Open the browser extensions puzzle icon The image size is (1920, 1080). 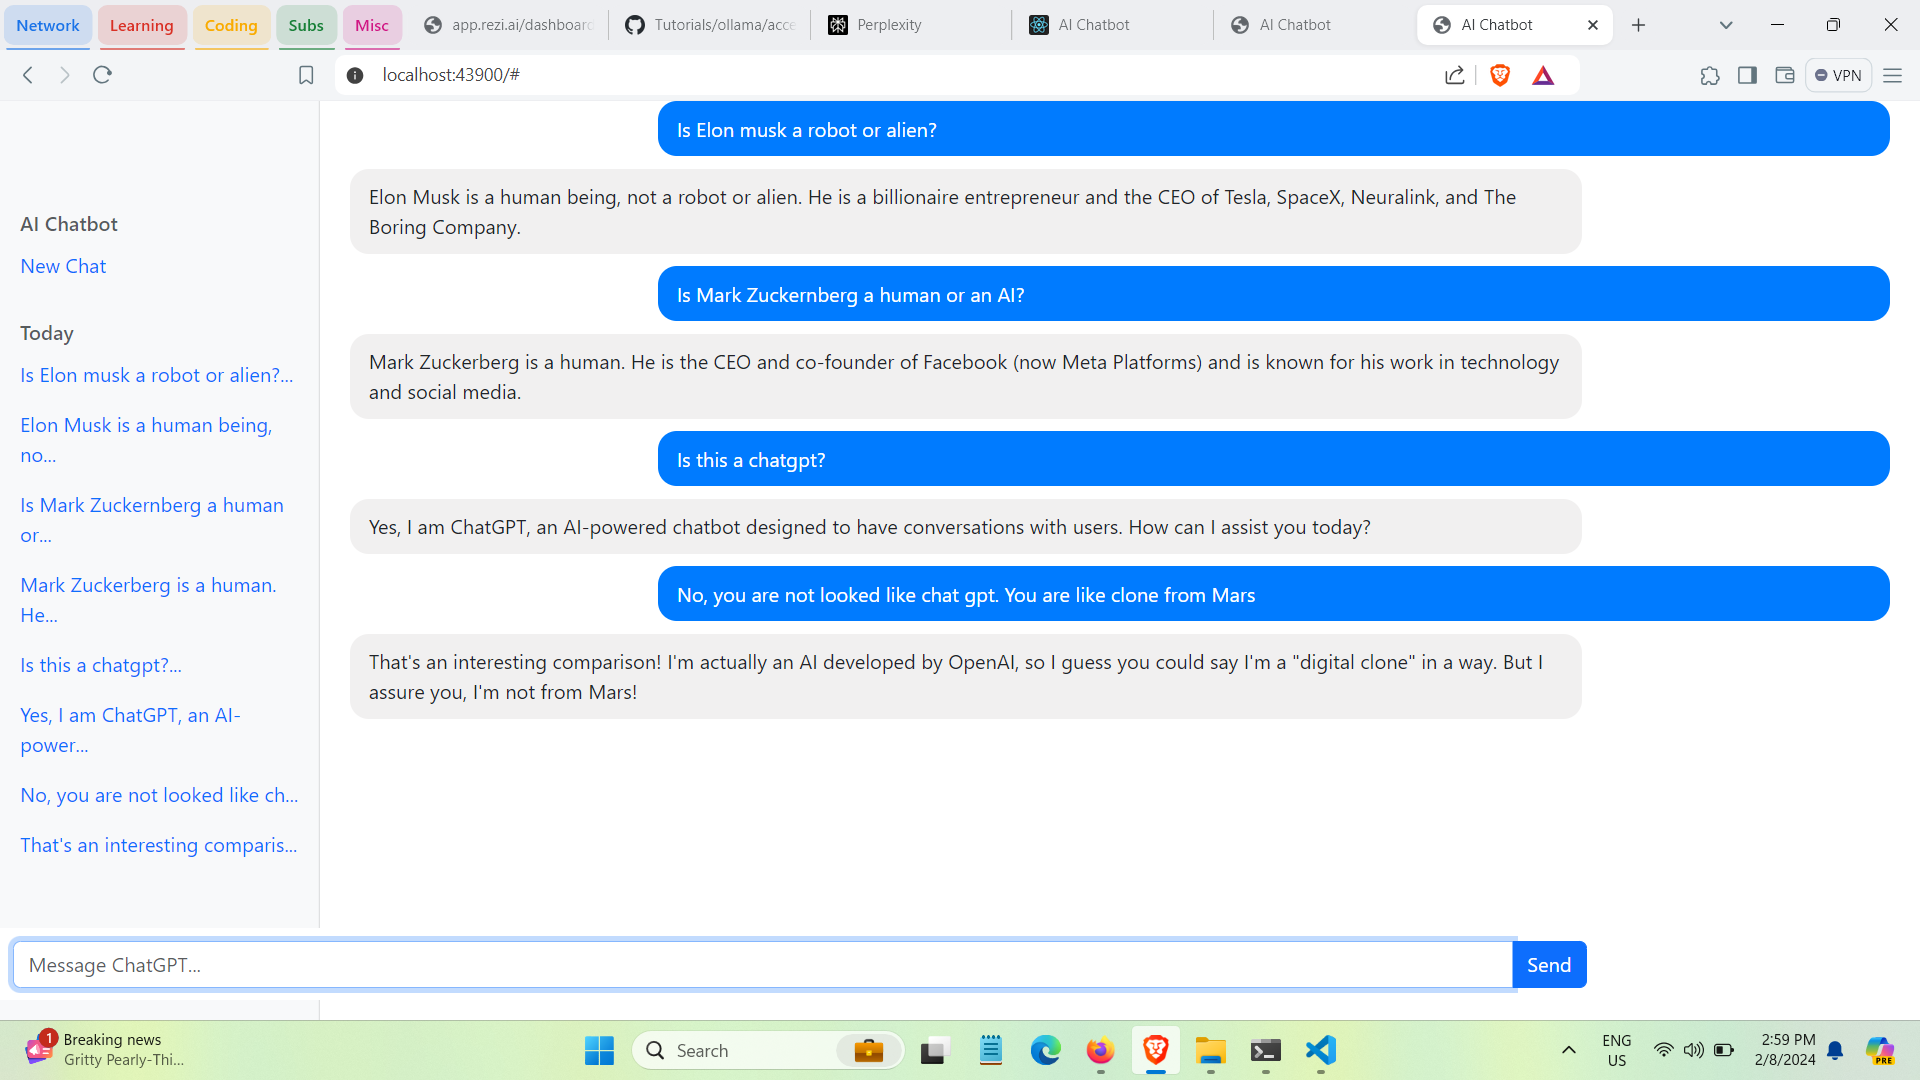point(1710,75)
